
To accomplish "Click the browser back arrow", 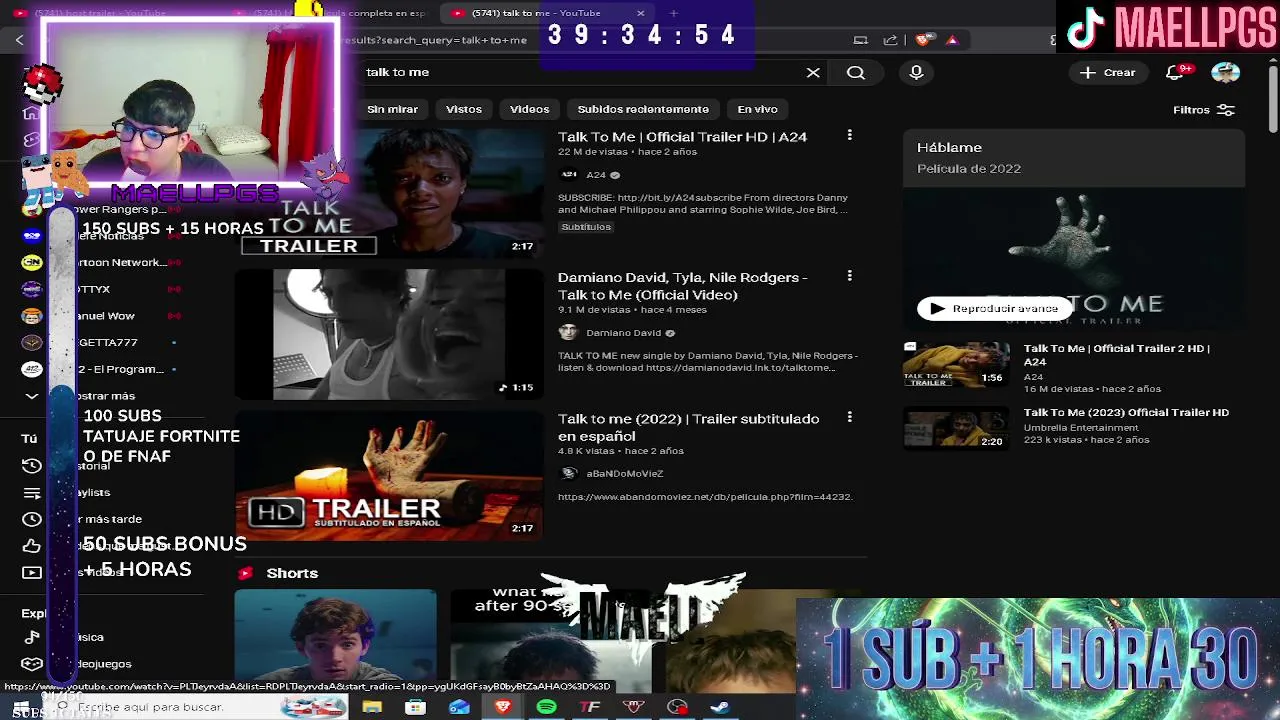I will [x=19, y=40].
